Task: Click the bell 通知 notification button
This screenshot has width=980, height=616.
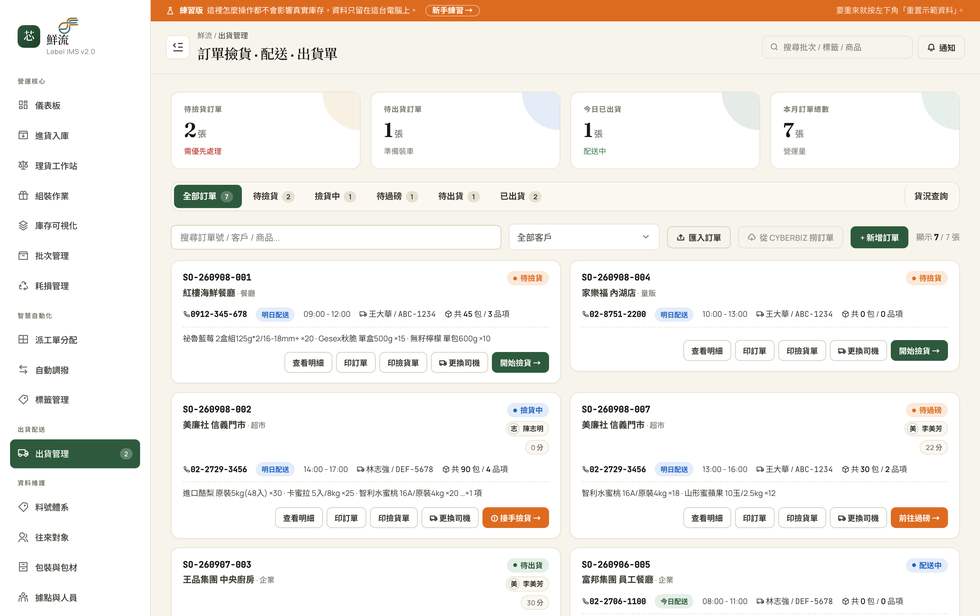Action: tap(941, 47)
